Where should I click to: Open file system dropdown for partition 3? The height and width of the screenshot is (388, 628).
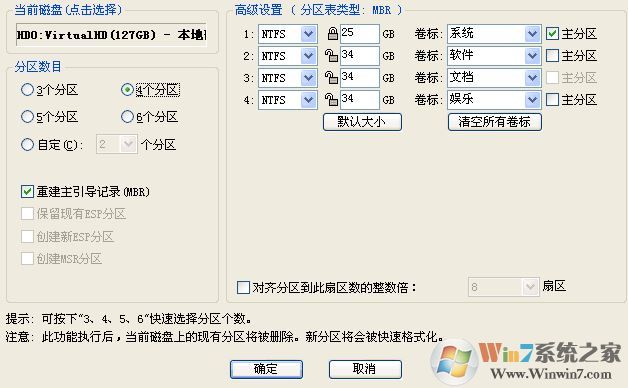(308, 78)
